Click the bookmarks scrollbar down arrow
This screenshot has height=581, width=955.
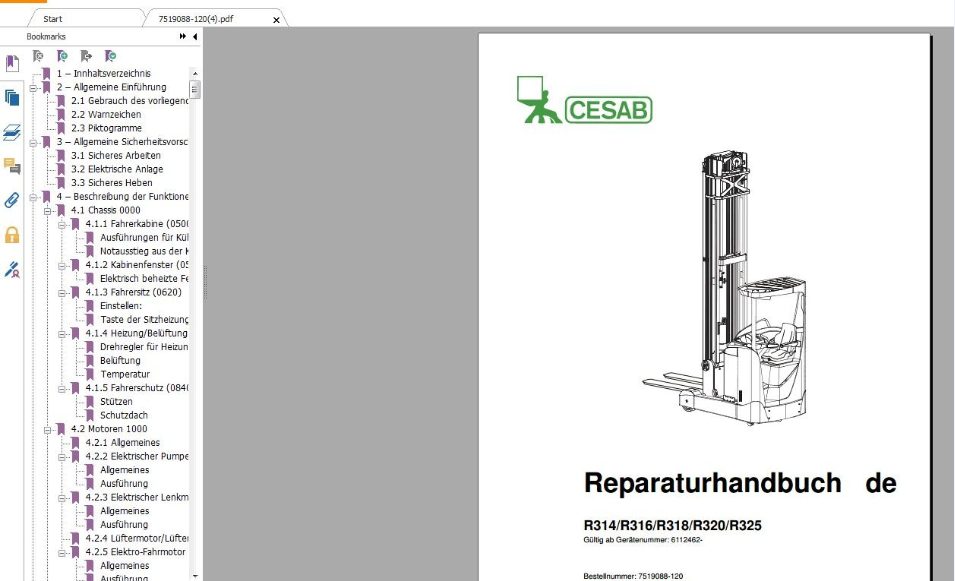[x=195, y=576]
